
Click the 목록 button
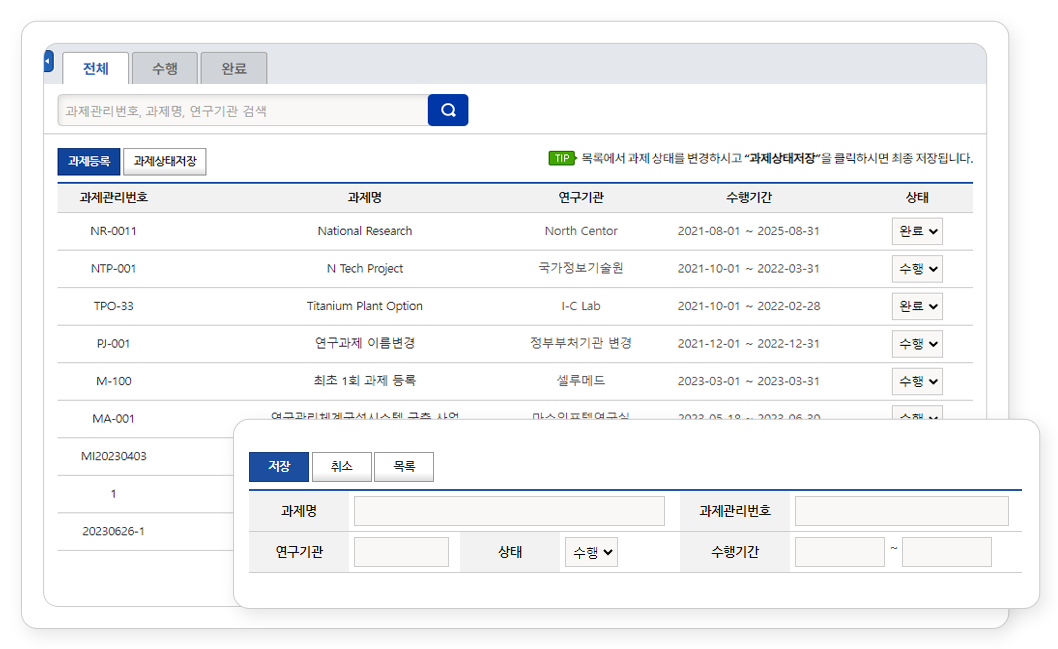(x=404, y=467)
